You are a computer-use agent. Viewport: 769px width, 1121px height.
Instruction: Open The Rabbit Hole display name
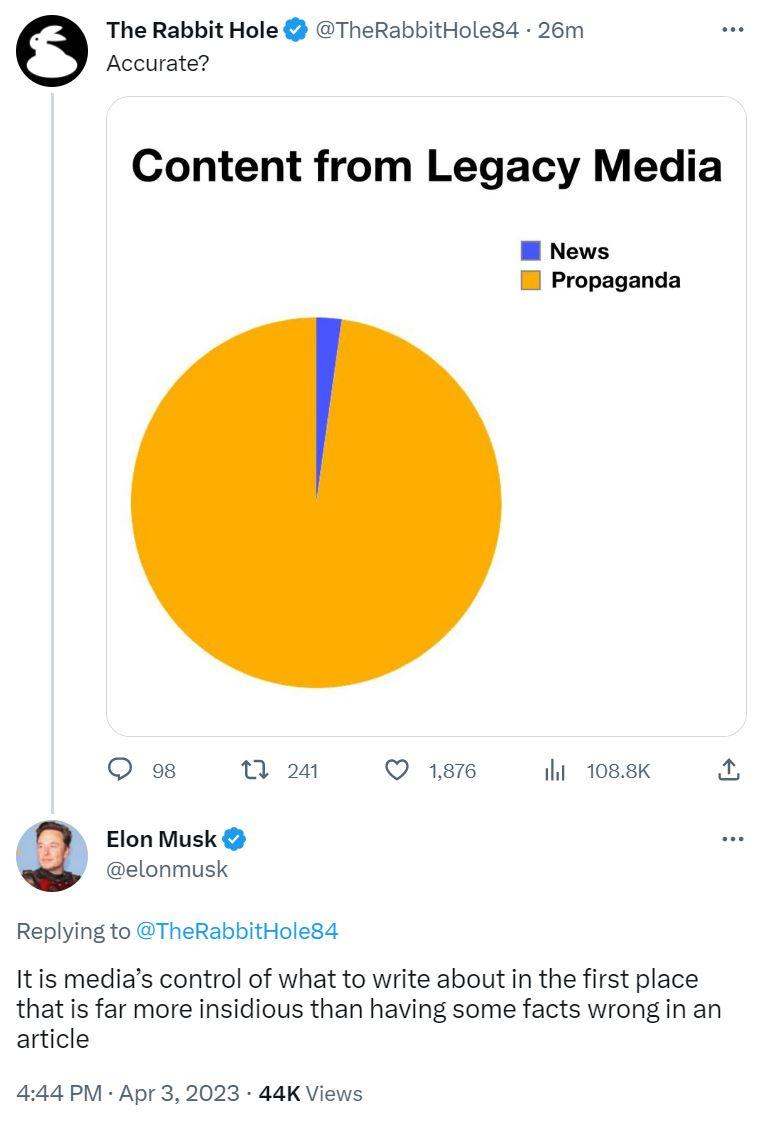(192, 31)
